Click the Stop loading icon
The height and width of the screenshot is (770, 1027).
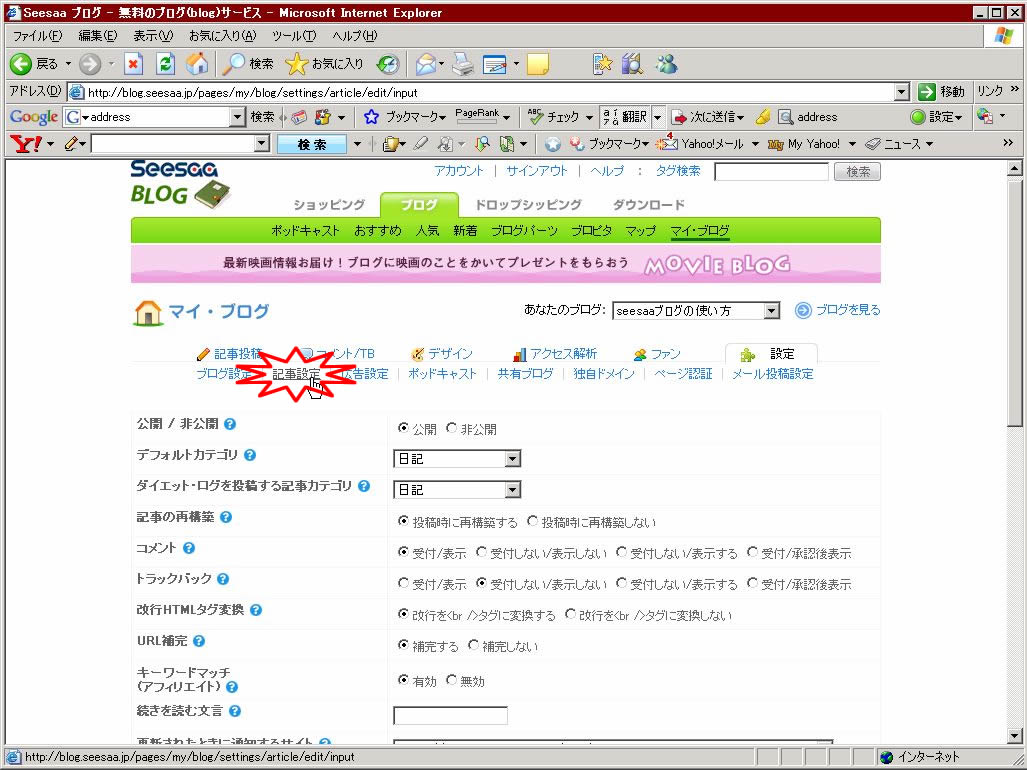point(134,64)
